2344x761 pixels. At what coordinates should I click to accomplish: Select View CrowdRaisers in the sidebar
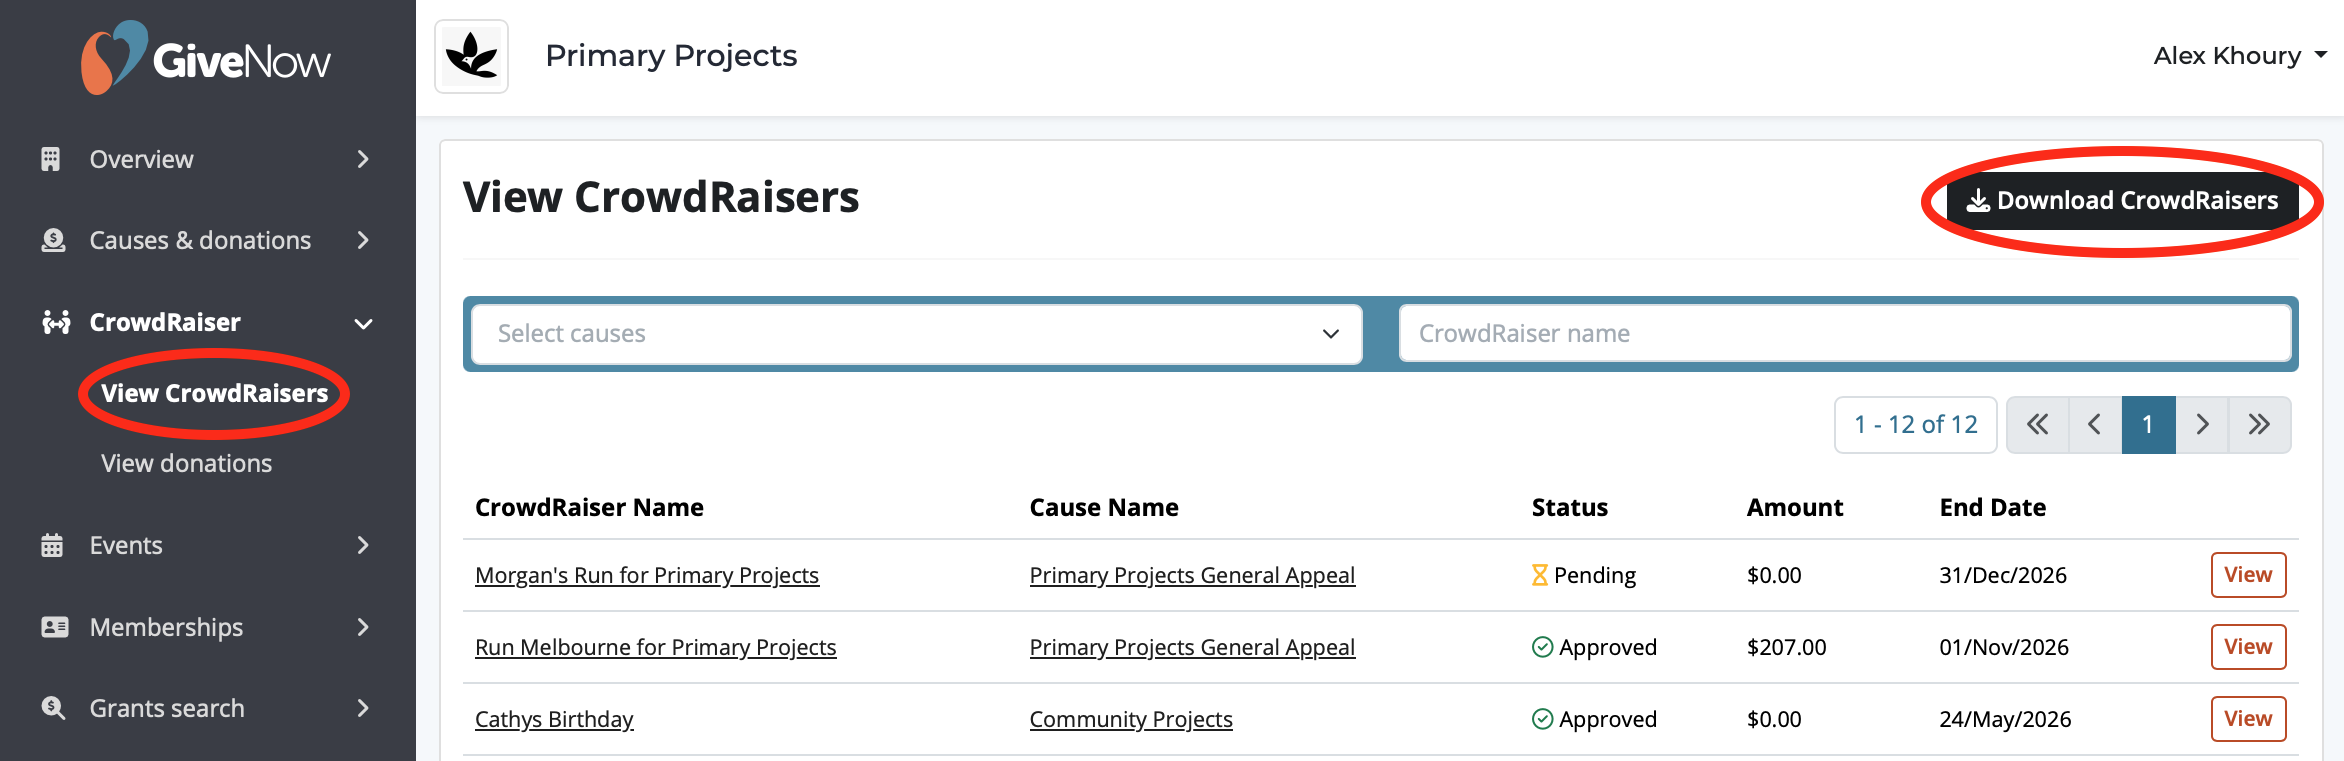214,394
